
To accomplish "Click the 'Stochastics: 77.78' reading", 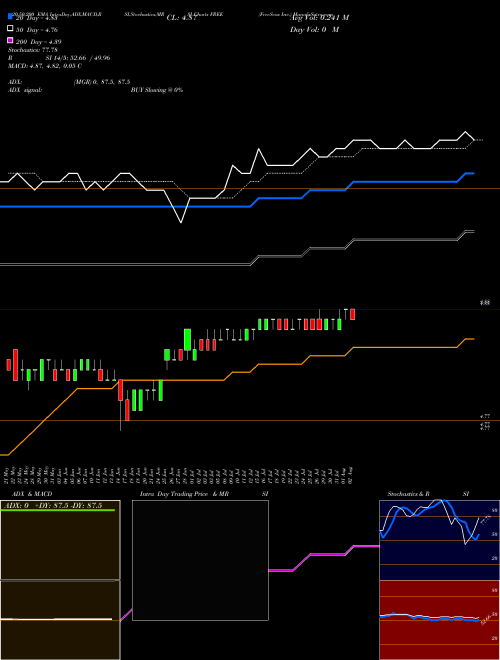I will [33, 50].
